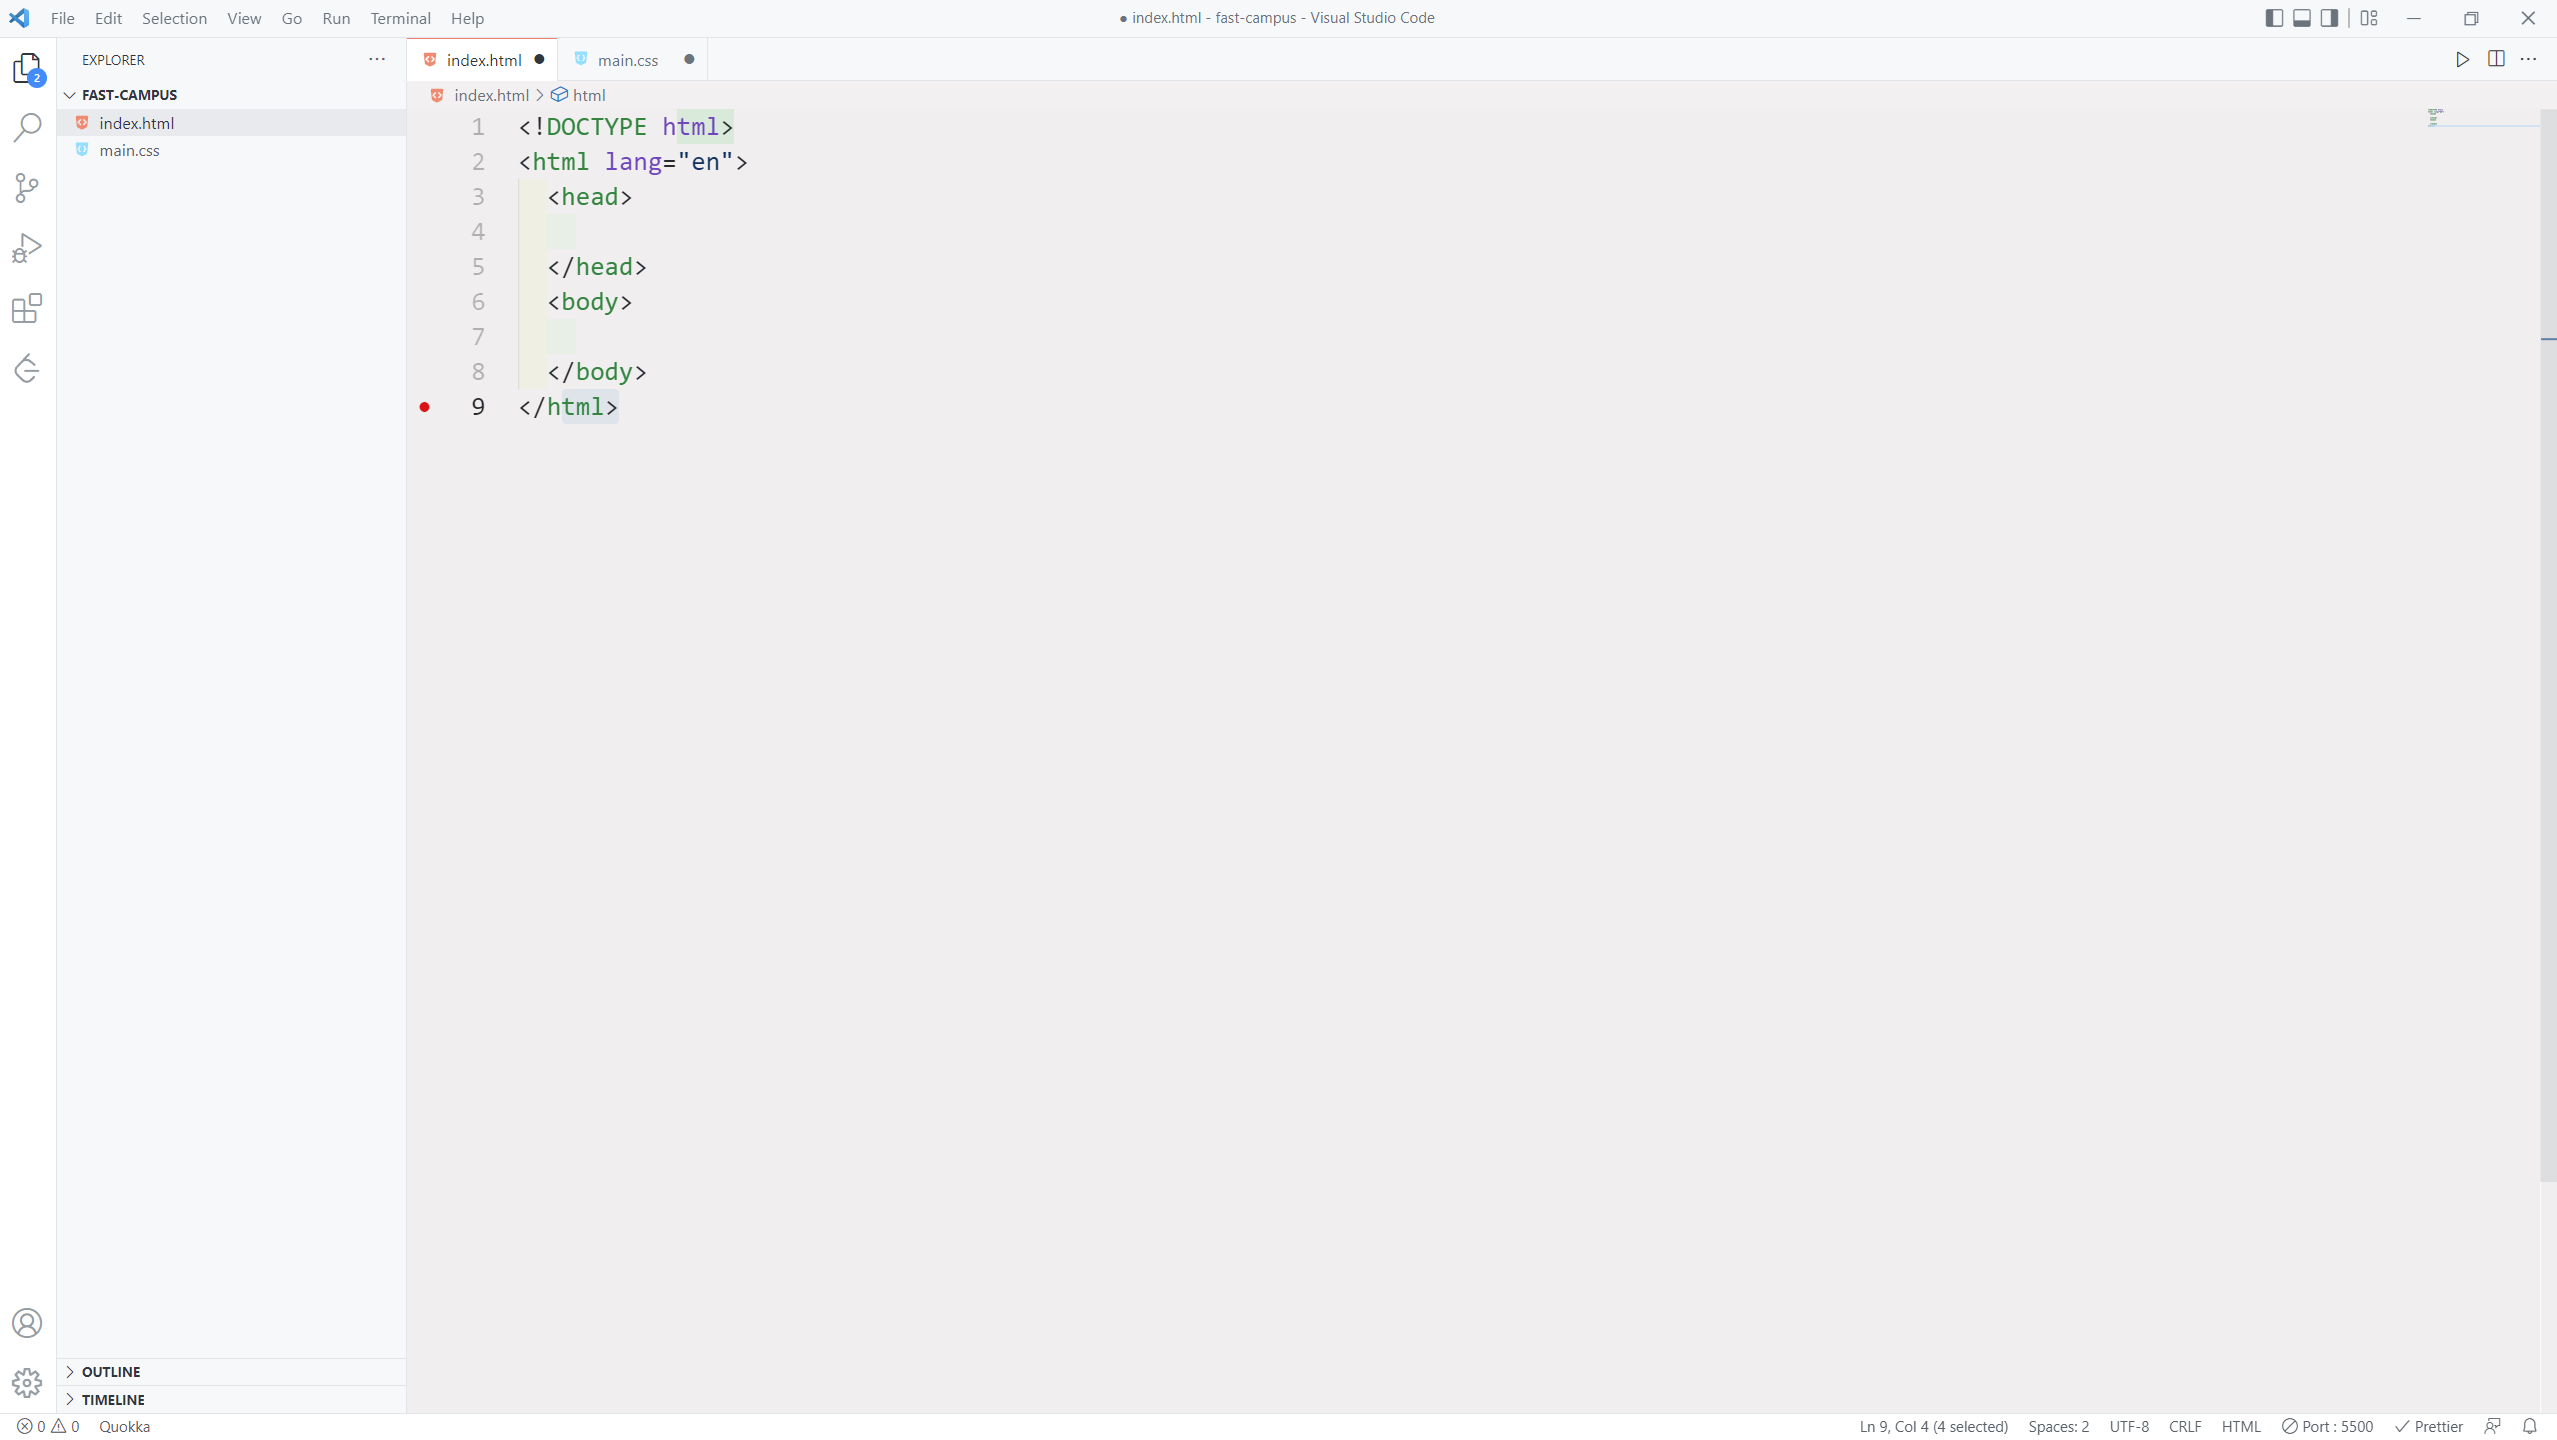
Task: Toggle the bottom Panel layout icon
Action: coord(2302,18)
